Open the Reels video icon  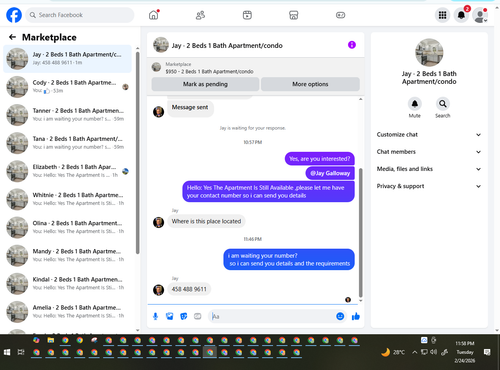(x=247, y=15)
